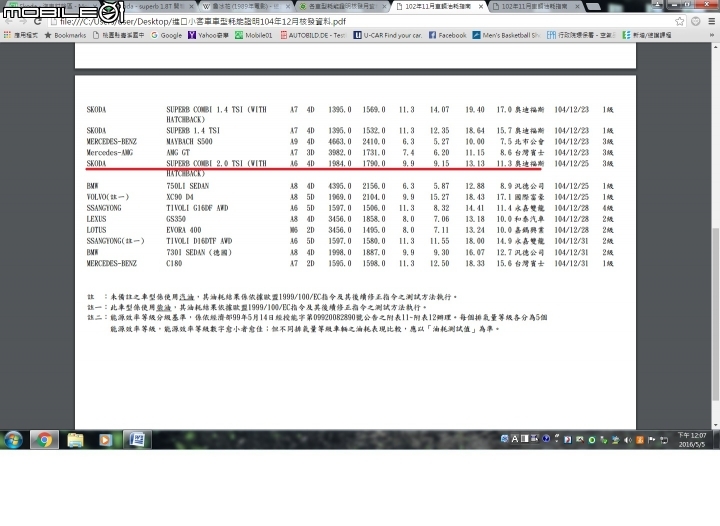
Task: Open the Men's Basketball bookmark
Action: (506, 35)
